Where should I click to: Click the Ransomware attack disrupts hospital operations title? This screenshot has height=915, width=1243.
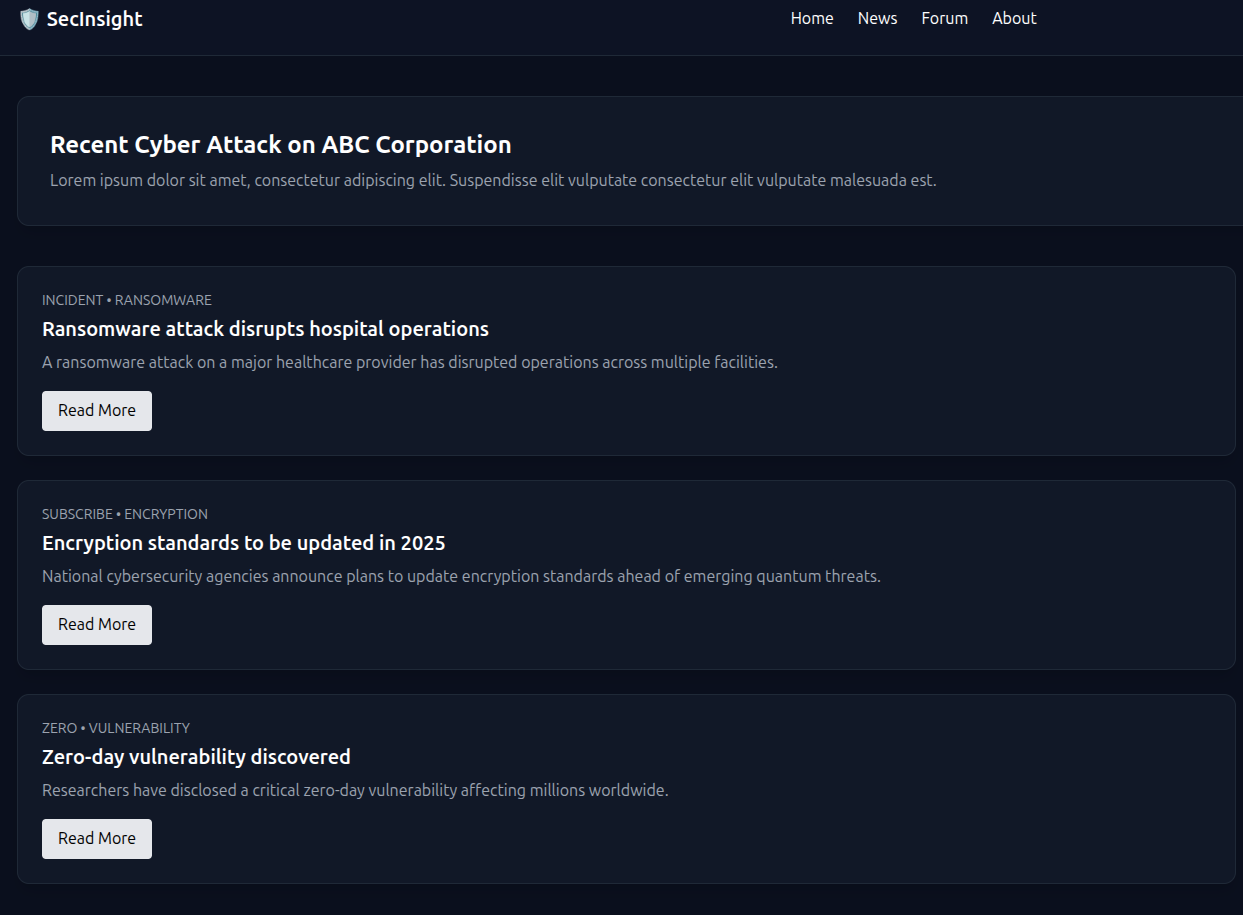[x=265, y=329]
